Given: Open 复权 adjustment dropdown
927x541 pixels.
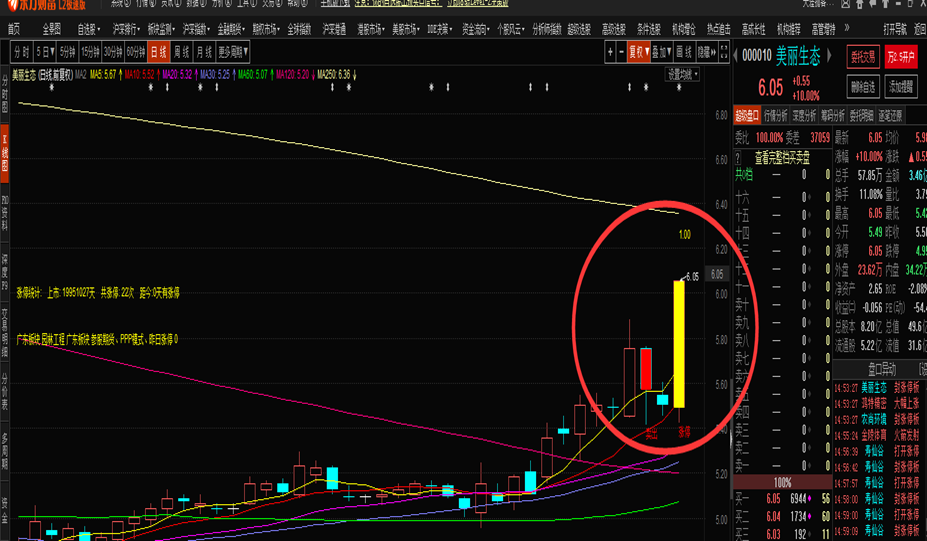Looking at the screenshot, I should tap(638, 53).
